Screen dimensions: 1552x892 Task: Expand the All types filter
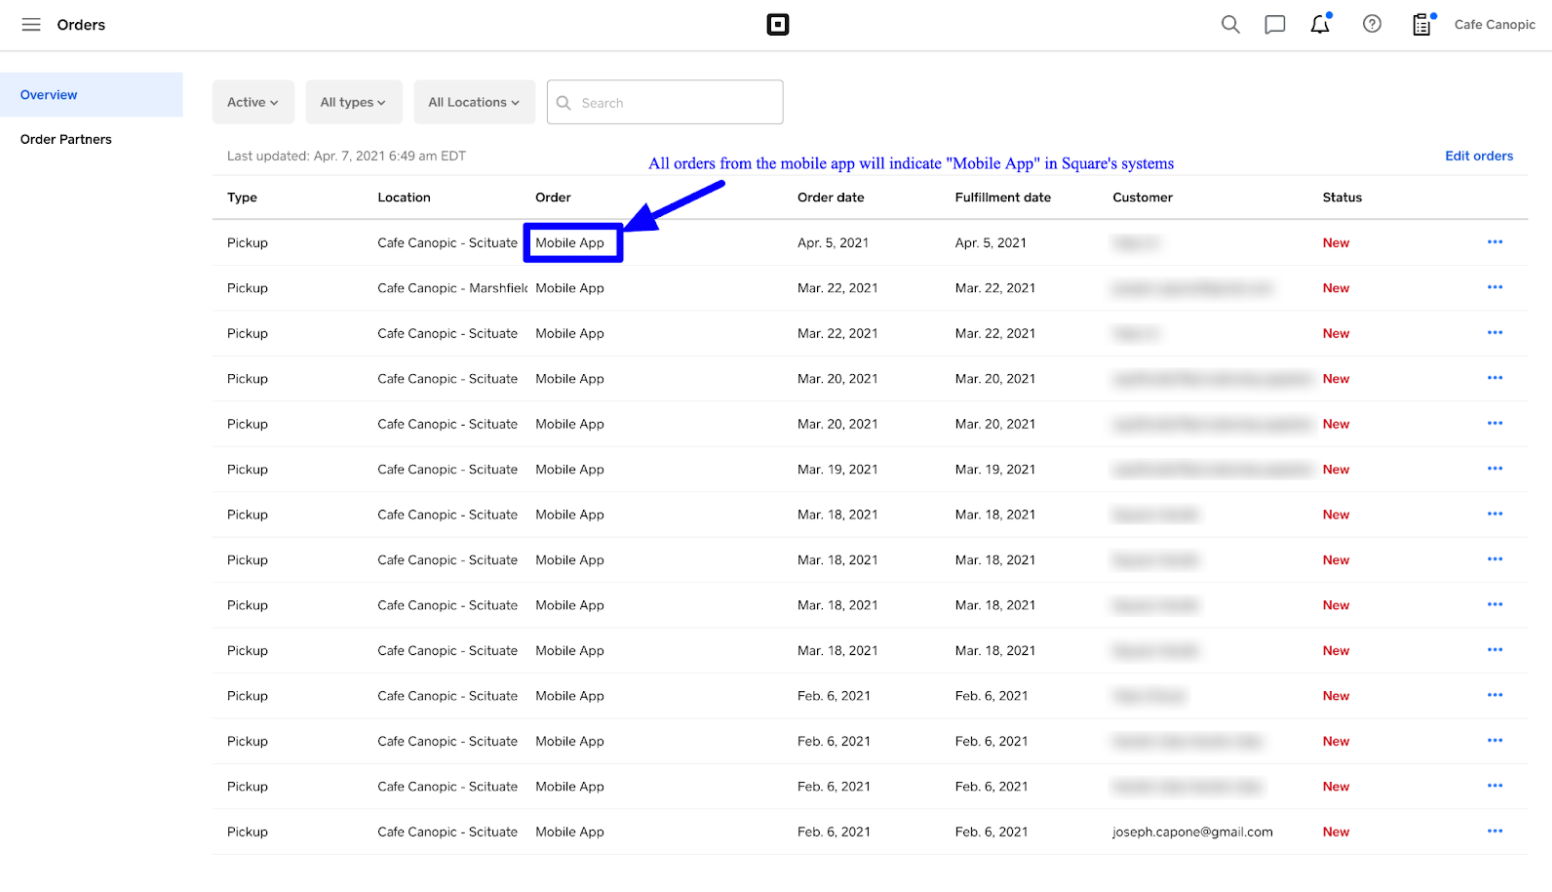[x=353, y=102]
